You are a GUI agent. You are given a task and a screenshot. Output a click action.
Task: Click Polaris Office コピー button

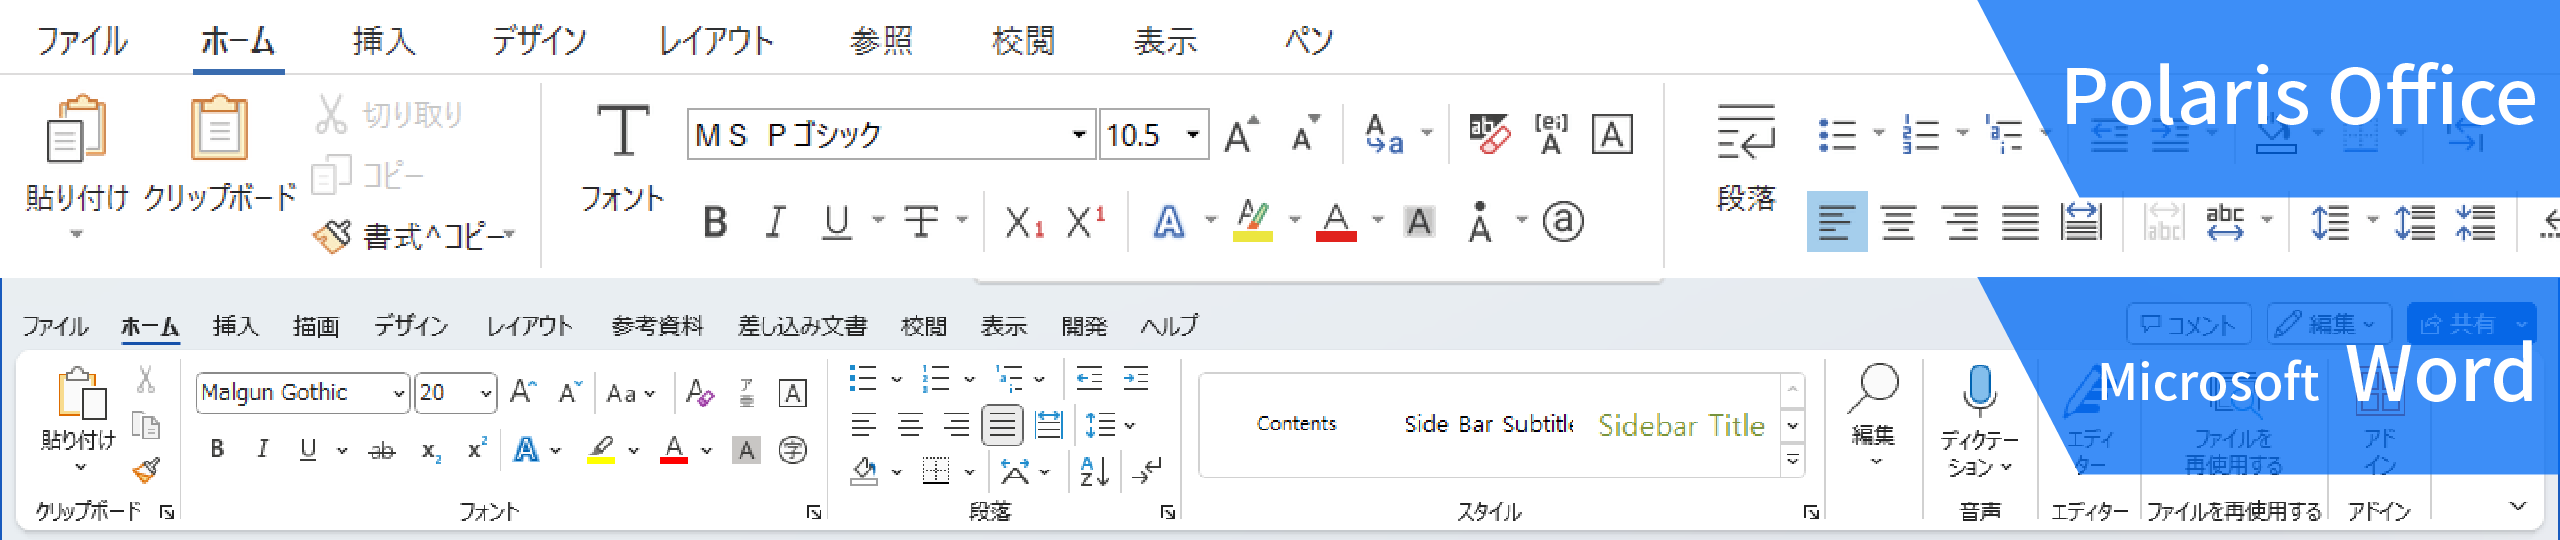point(368,176)
